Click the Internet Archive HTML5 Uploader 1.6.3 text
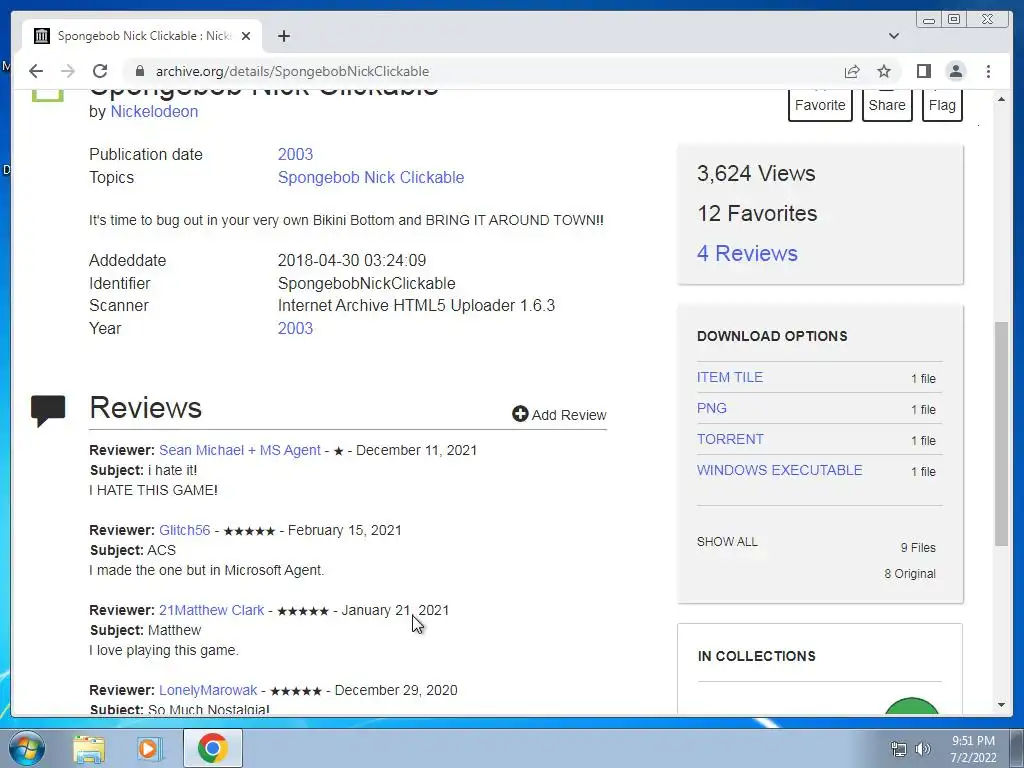The width and height of the screenshot is (1024, 768). 416,306
